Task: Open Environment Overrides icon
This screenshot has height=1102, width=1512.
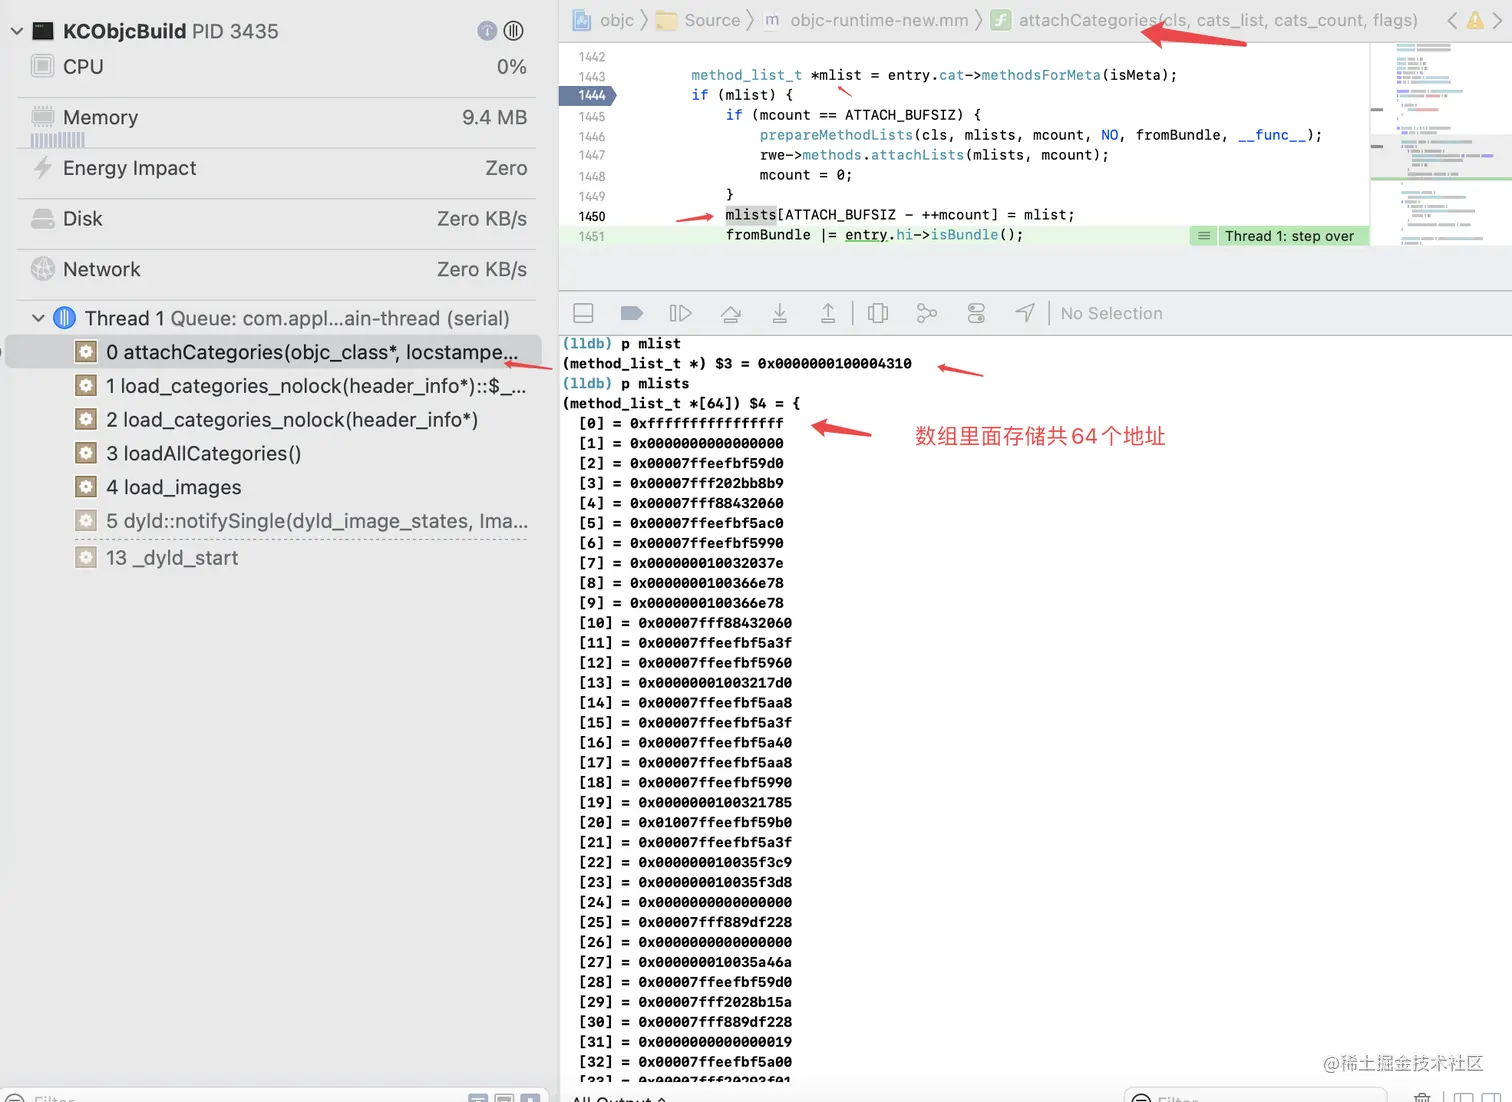Action: pos(976,313)
